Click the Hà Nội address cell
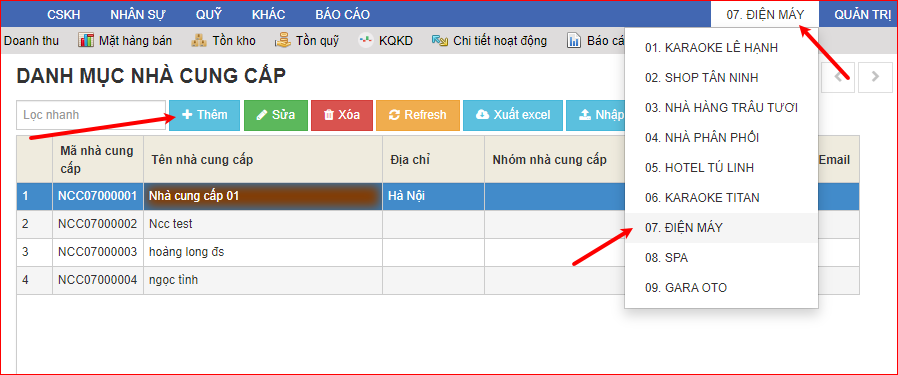 coord(434,196)
